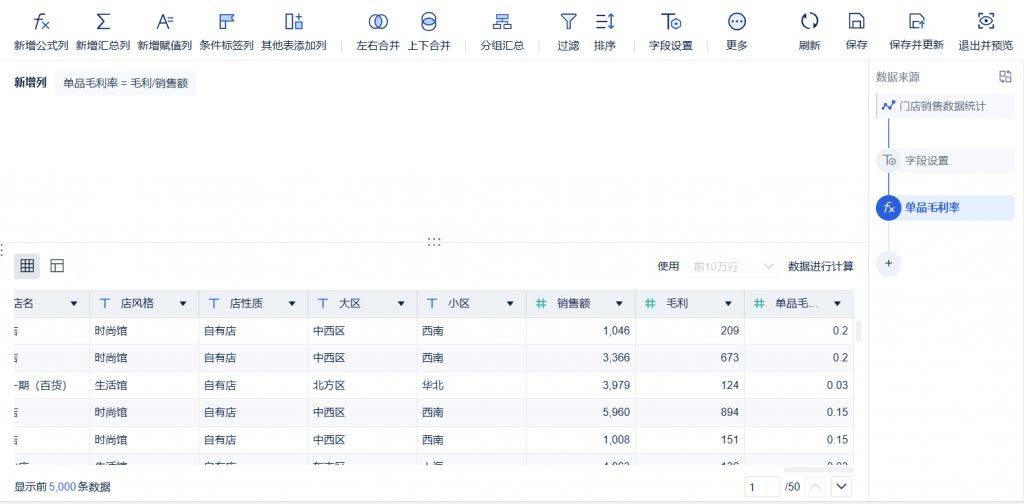Click the 新增公式列 formula column icon
The image size is (1024, 504).
(41, 22)
